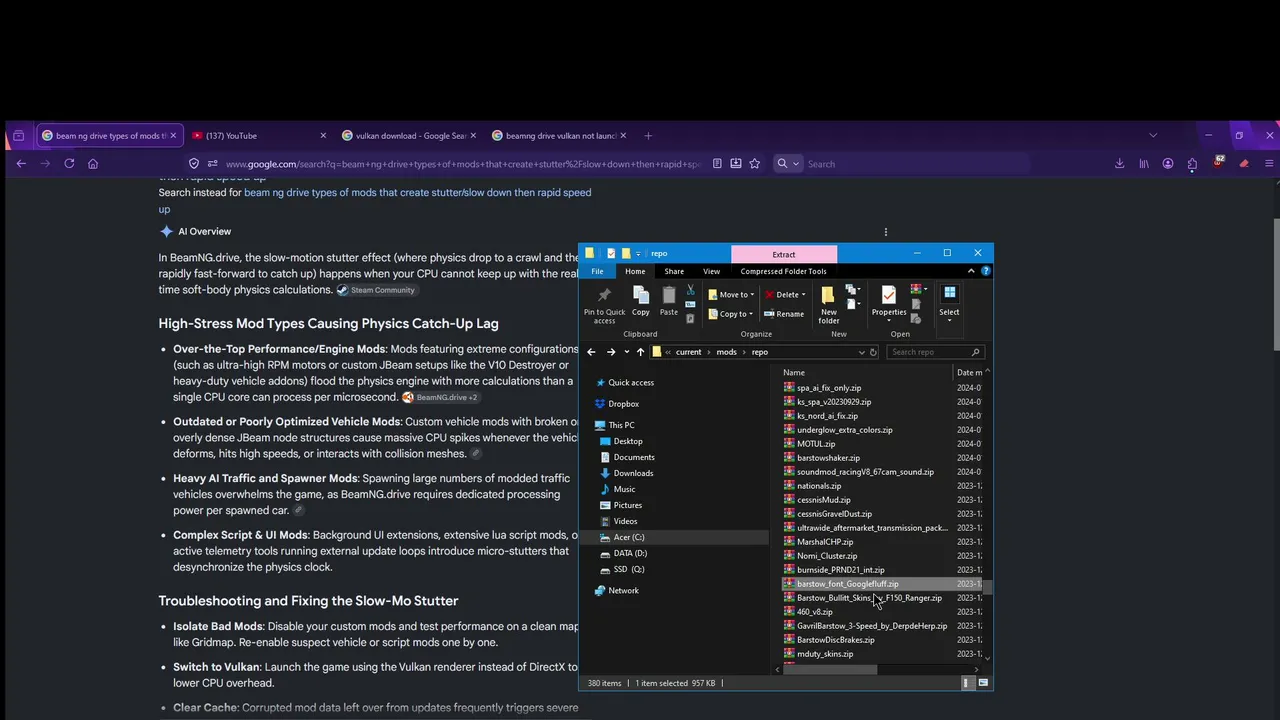Open the Copy to dropdown
The image size is (1280, 720).
click(x=729, y=314)
